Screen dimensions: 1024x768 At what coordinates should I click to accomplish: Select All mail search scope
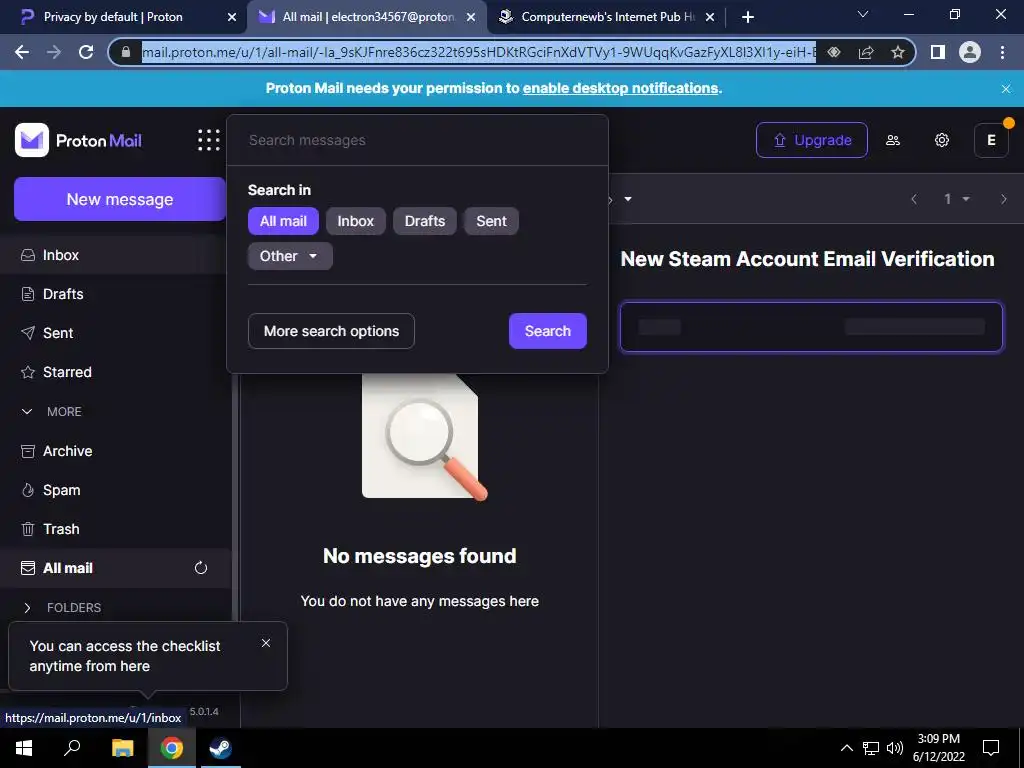[283, 221]
